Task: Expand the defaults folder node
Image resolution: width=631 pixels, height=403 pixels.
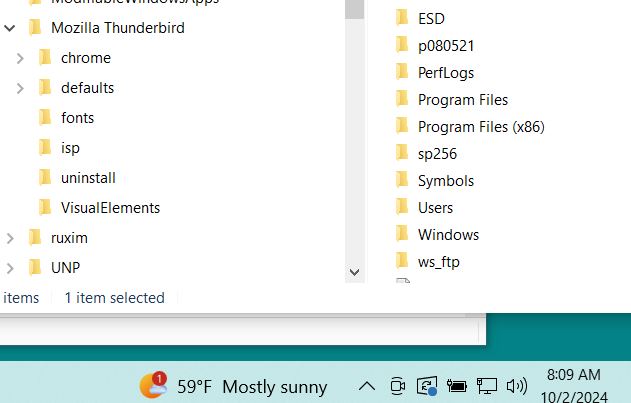Action: click(20, 88)
